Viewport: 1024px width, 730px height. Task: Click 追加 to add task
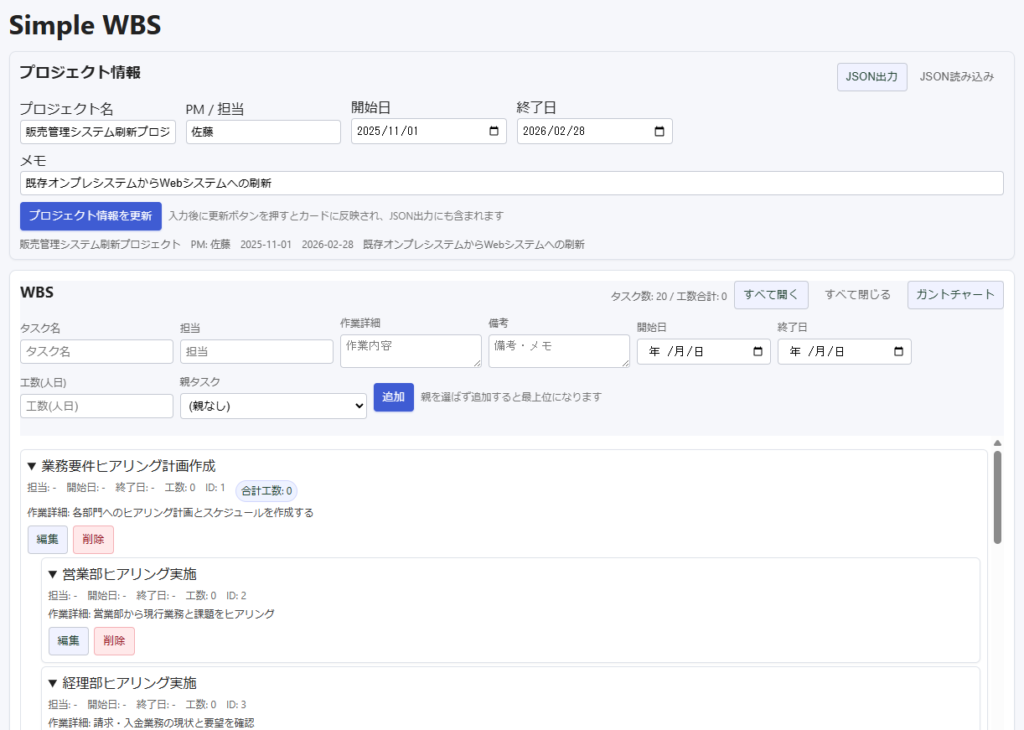(x=393, y=397)
